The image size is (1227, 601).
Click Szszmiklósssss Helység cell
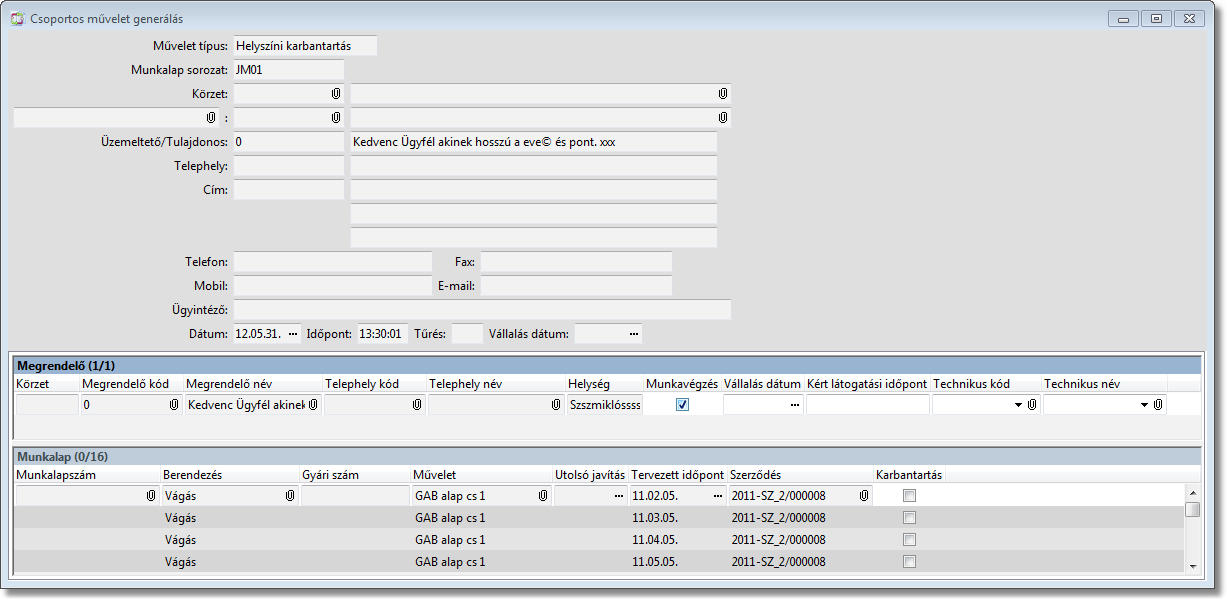click(x=604, y=405)
